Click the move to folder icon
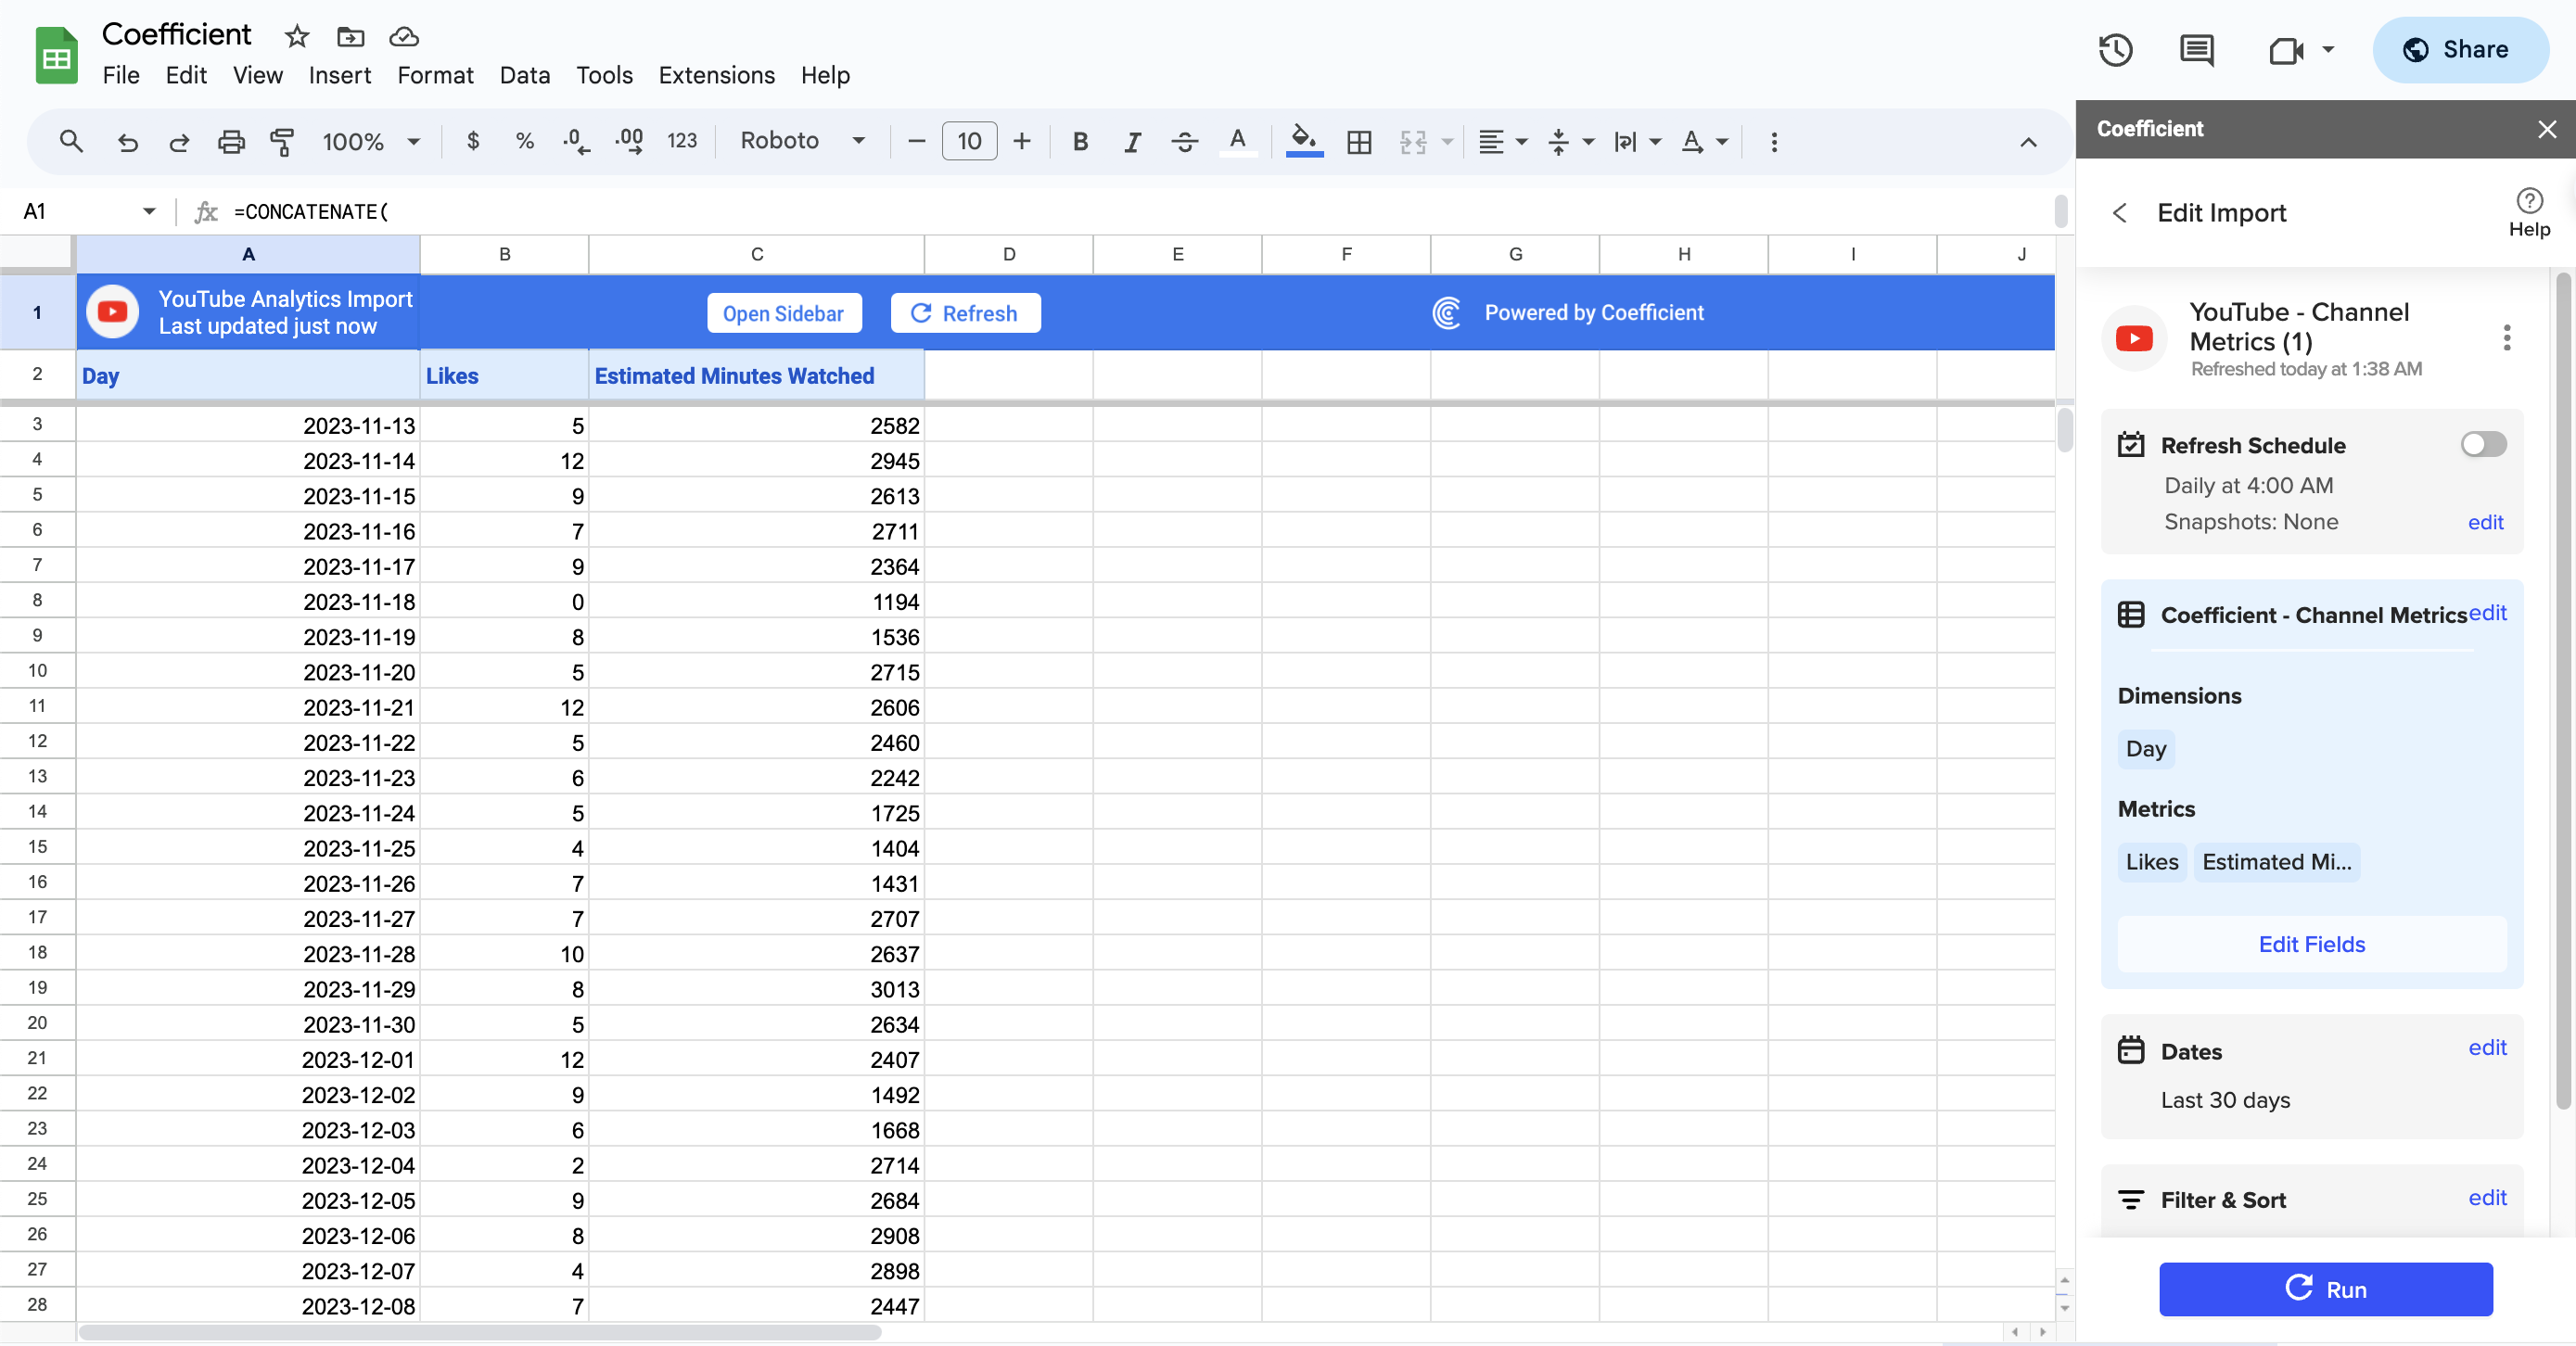Viewport: 2576px width, 1346px height. coord(350,37)
